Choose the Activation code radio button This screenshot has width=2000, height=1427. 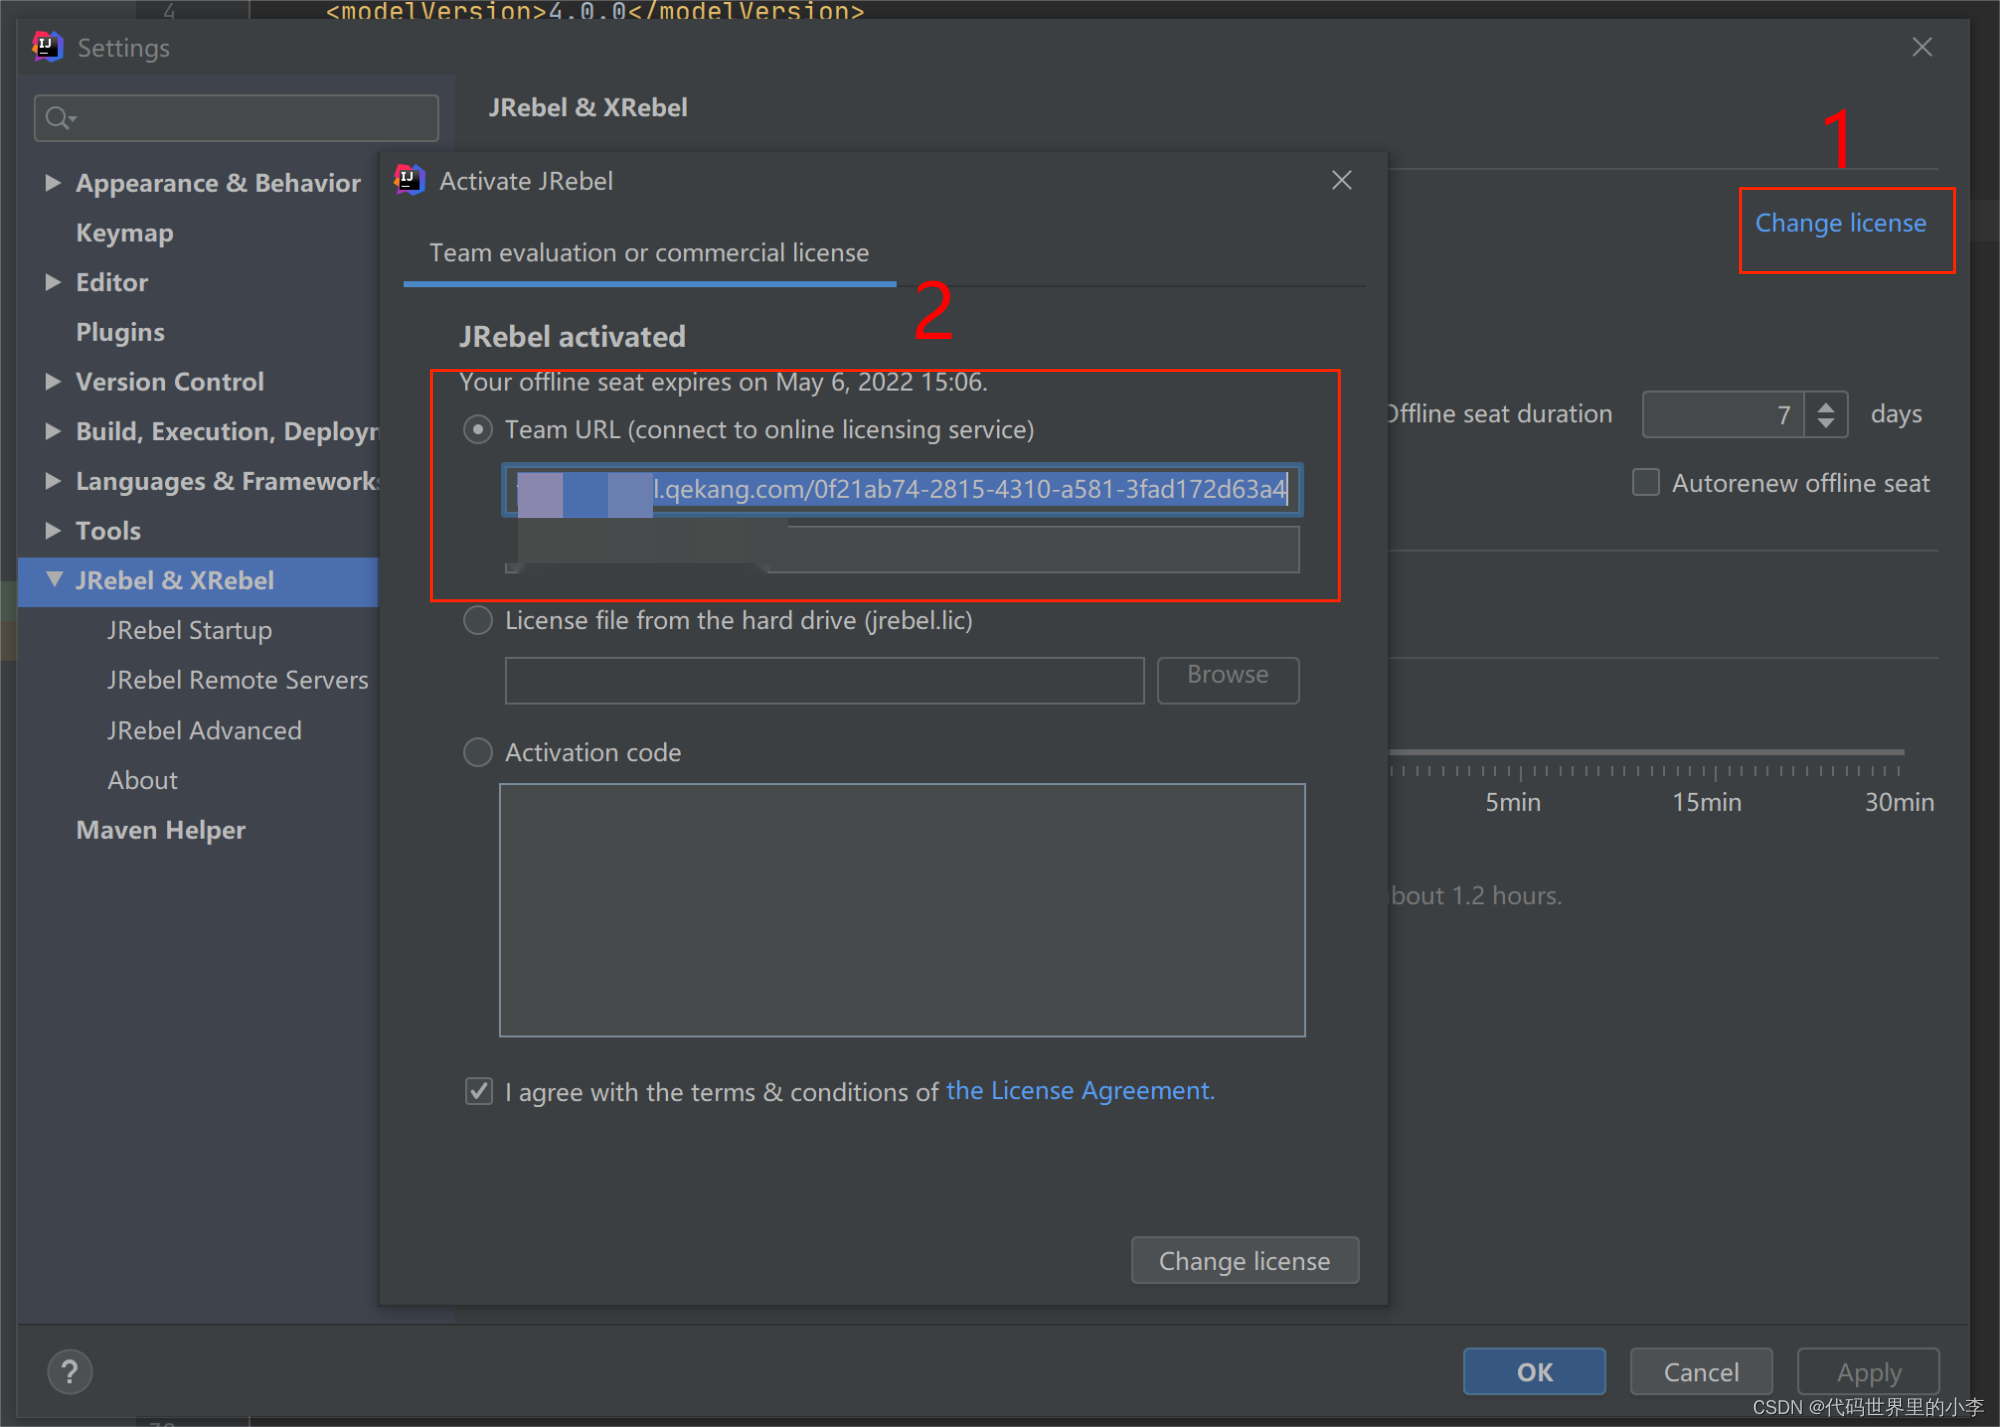(x=478, y=752)
